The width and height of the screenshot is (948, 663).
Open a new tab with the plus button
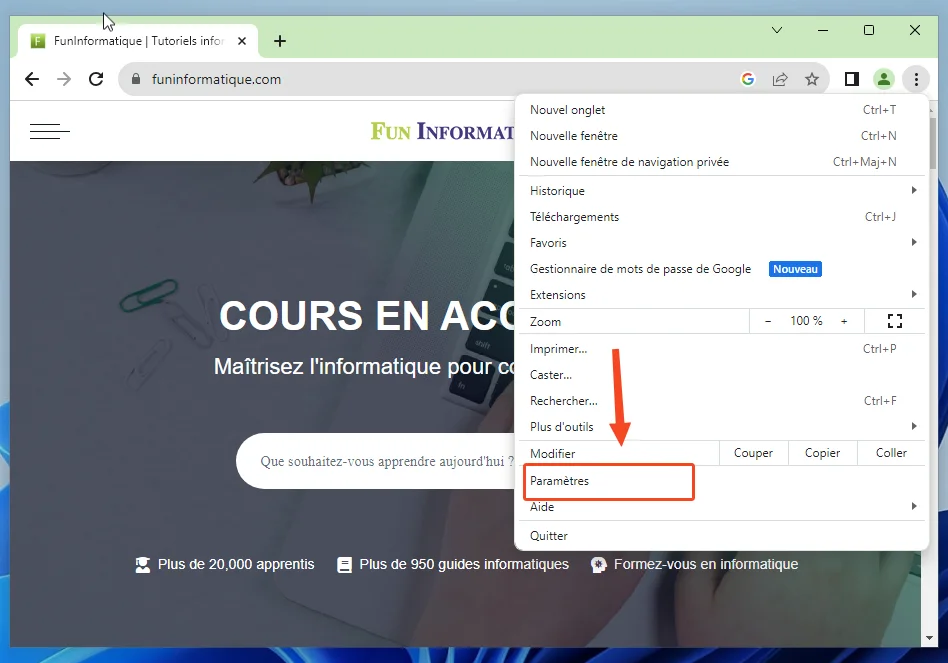coord(279,41)
